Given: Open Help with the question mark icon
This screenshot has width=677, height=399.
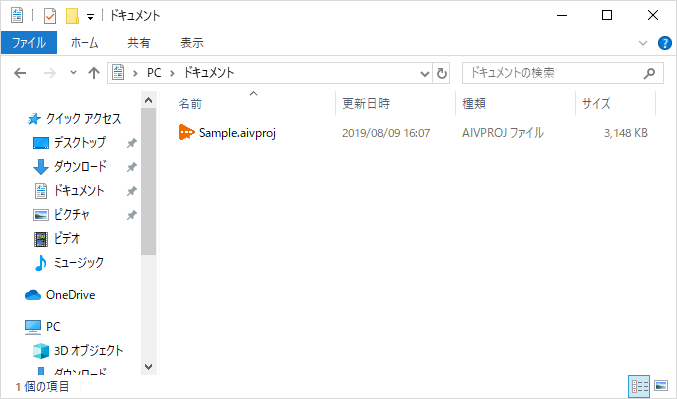Looking at the screenshot, I should (664, 43).
